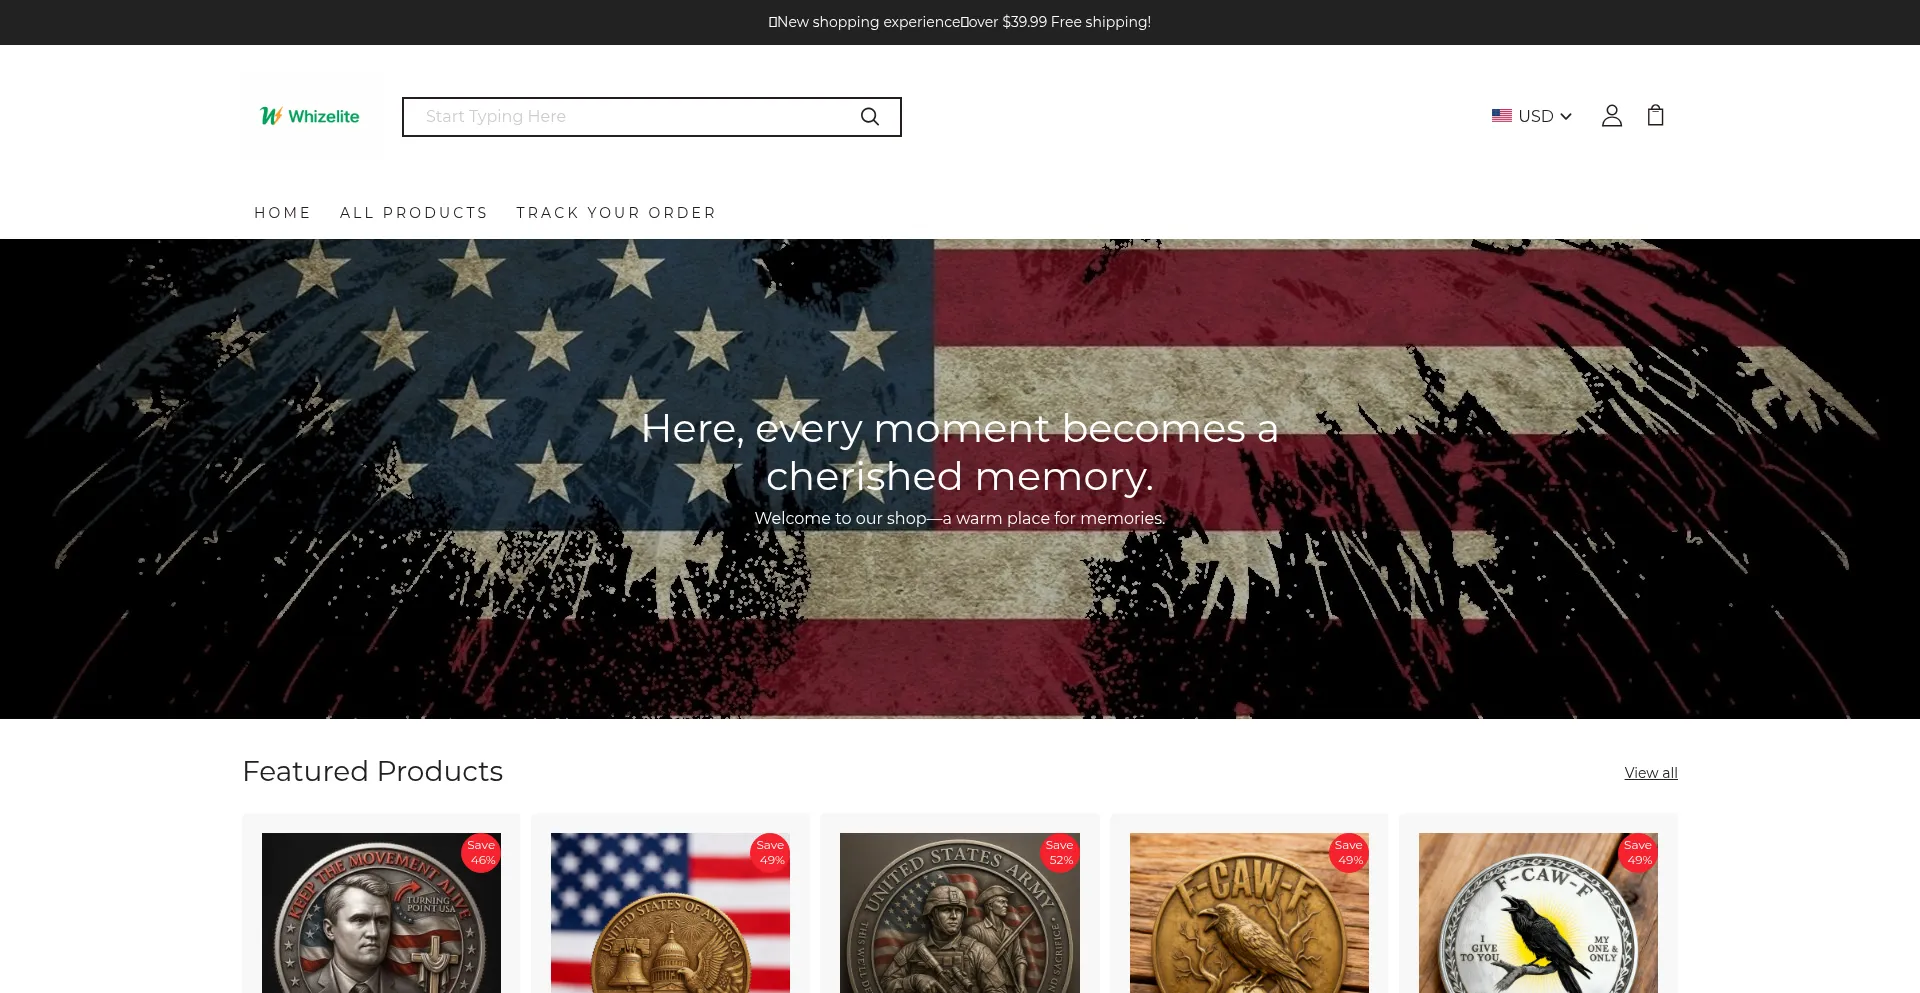Screen dimensions: 1920x993
Task: Click View all featured products link
Action: coord(1651,773)
